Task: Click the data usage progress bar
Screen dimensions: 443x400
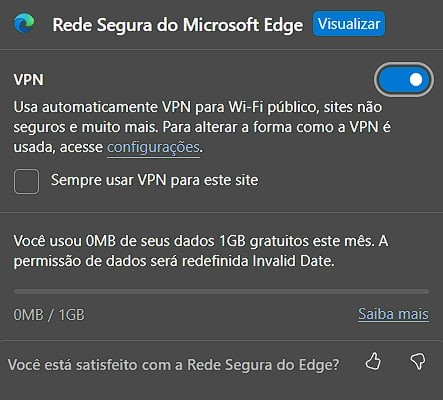Action: 221,292
